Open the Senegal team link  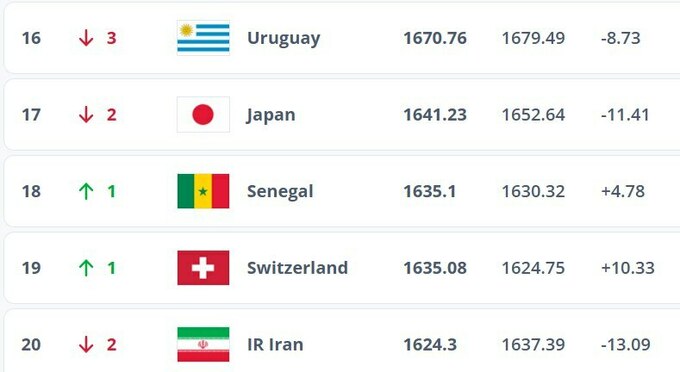click(280, 192)
